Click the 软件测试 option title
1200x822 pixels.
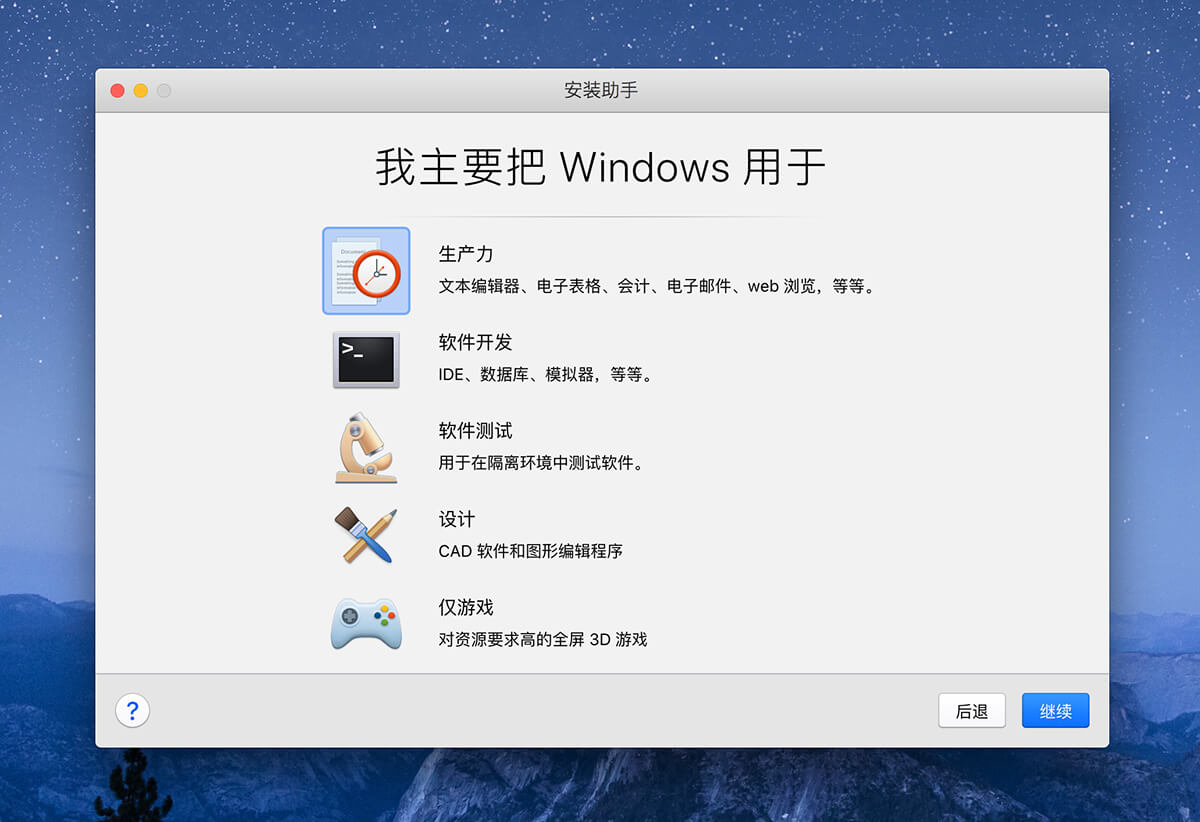click(475, 430)
